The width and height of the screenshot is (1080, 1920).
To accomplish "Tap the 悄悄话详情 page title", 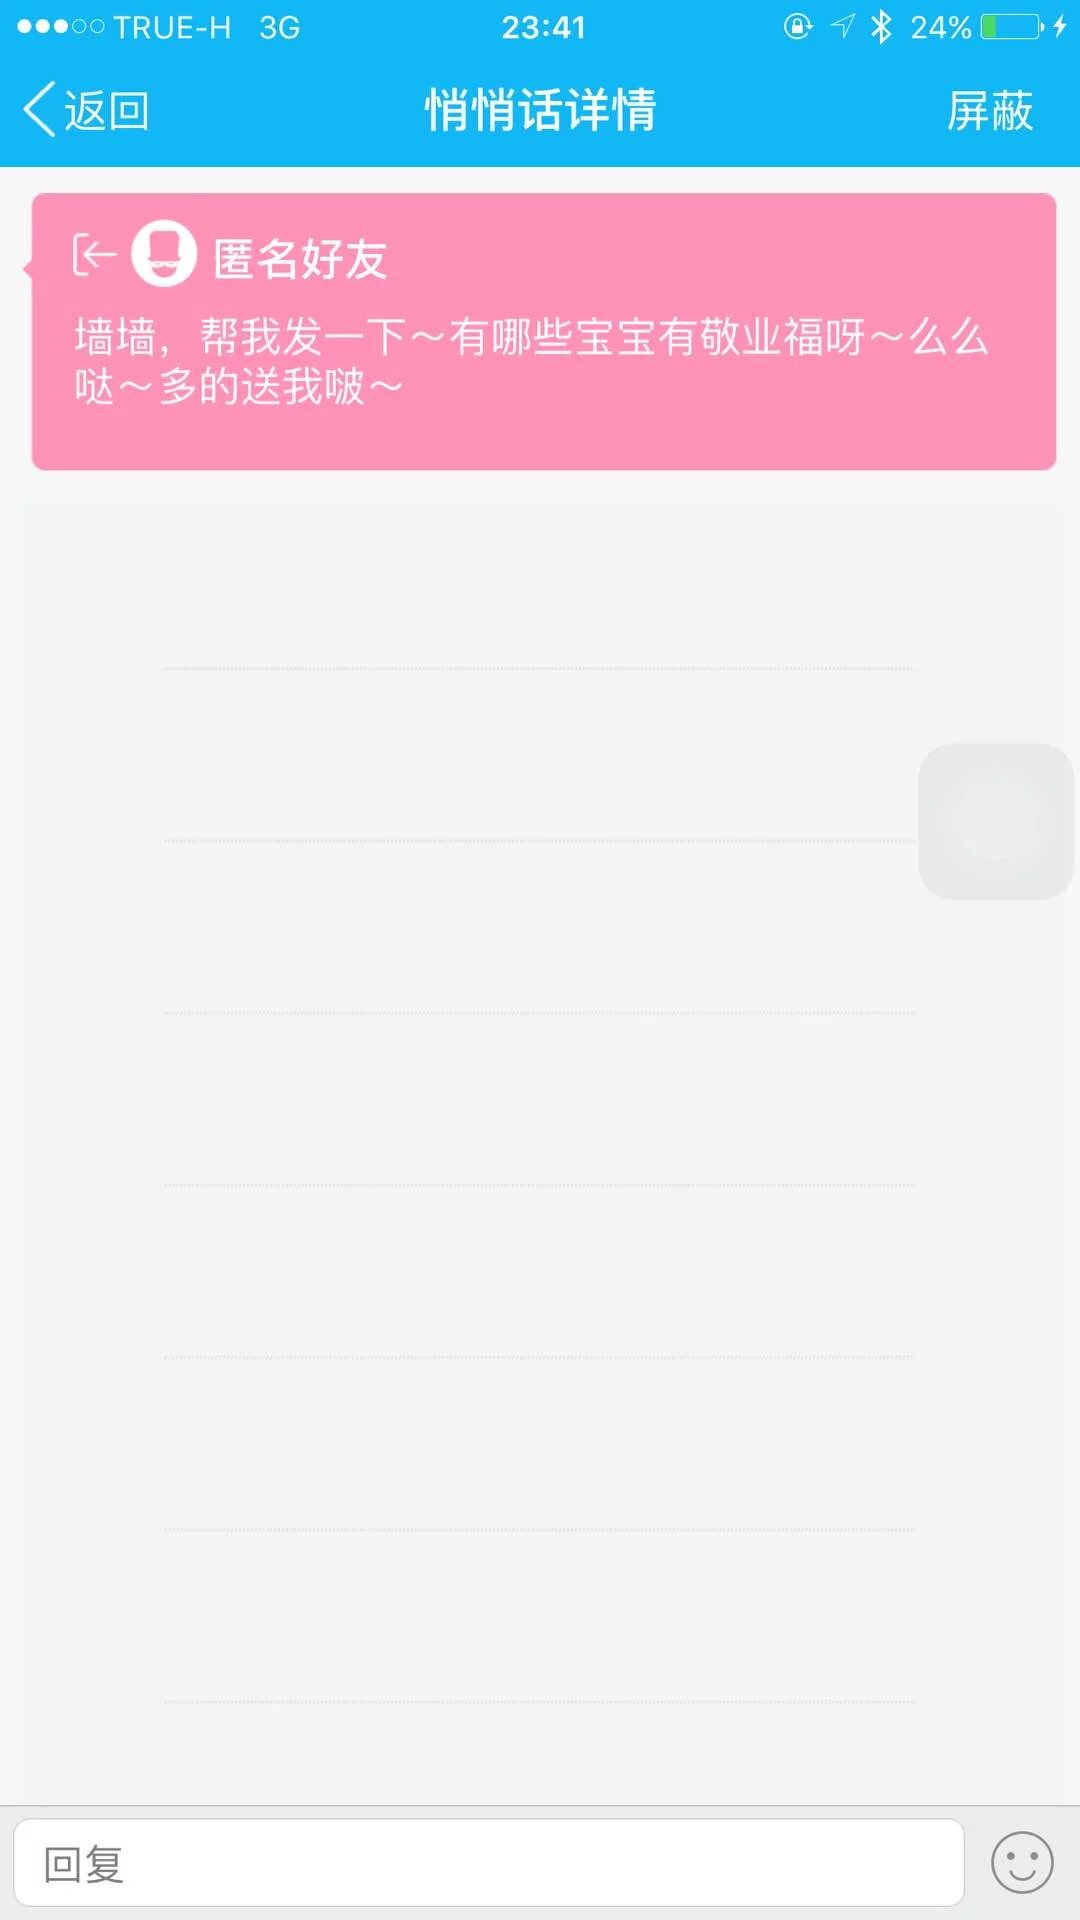I will pyautogui.click(x=540, y=110).
